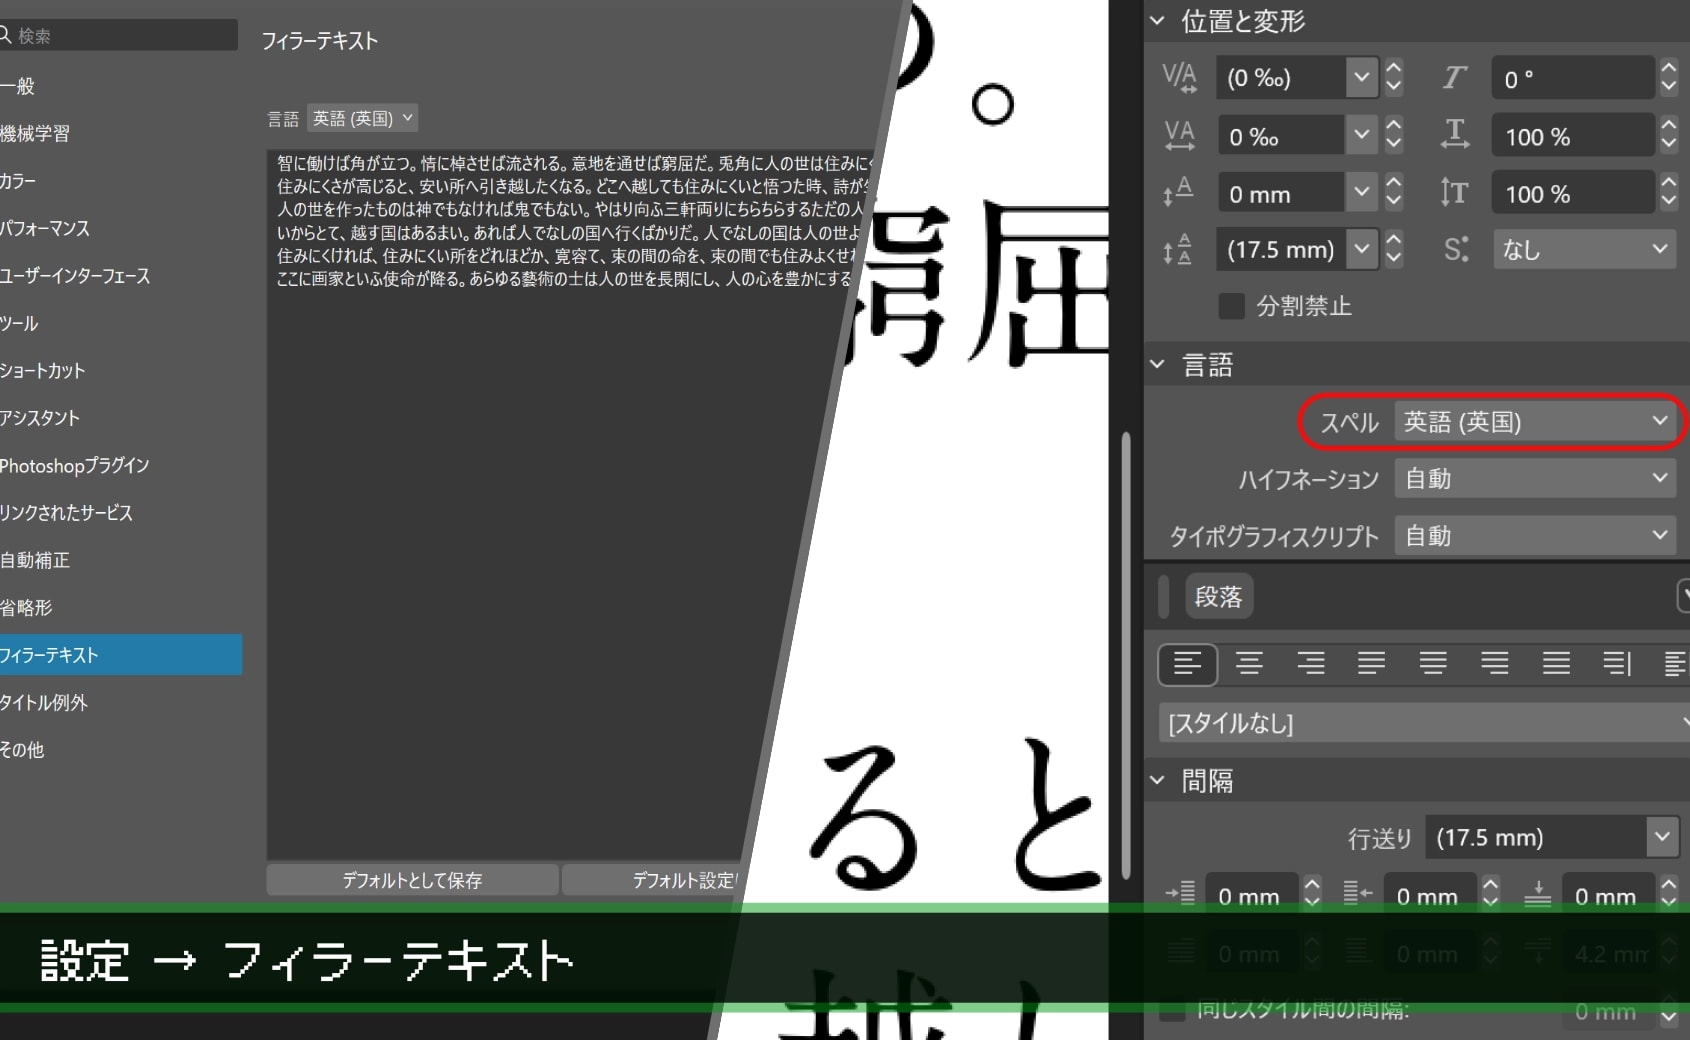
Task: Click the デフォルトとして保存 button
Action: [412, 880]
